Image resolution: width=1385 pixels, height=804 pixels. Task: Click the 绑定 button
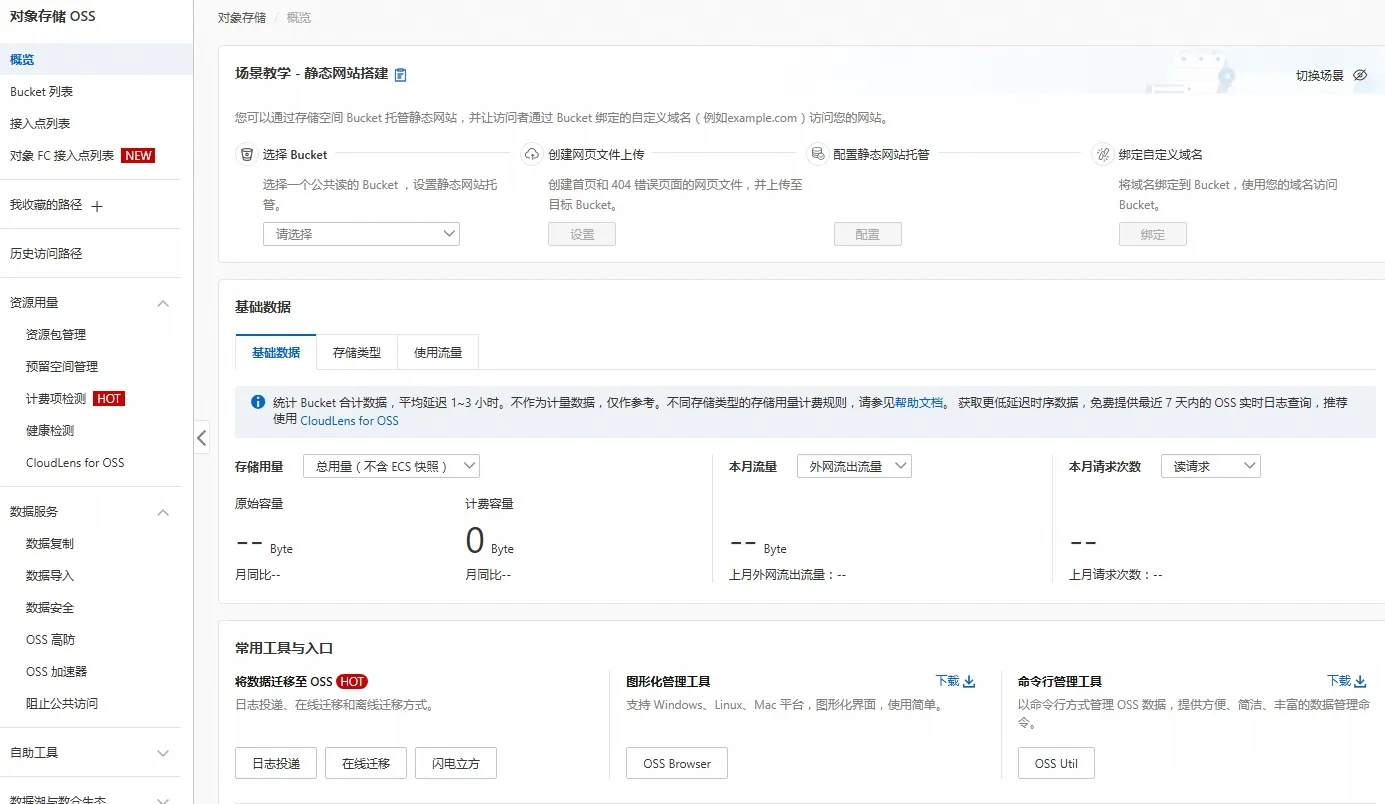1153,234
